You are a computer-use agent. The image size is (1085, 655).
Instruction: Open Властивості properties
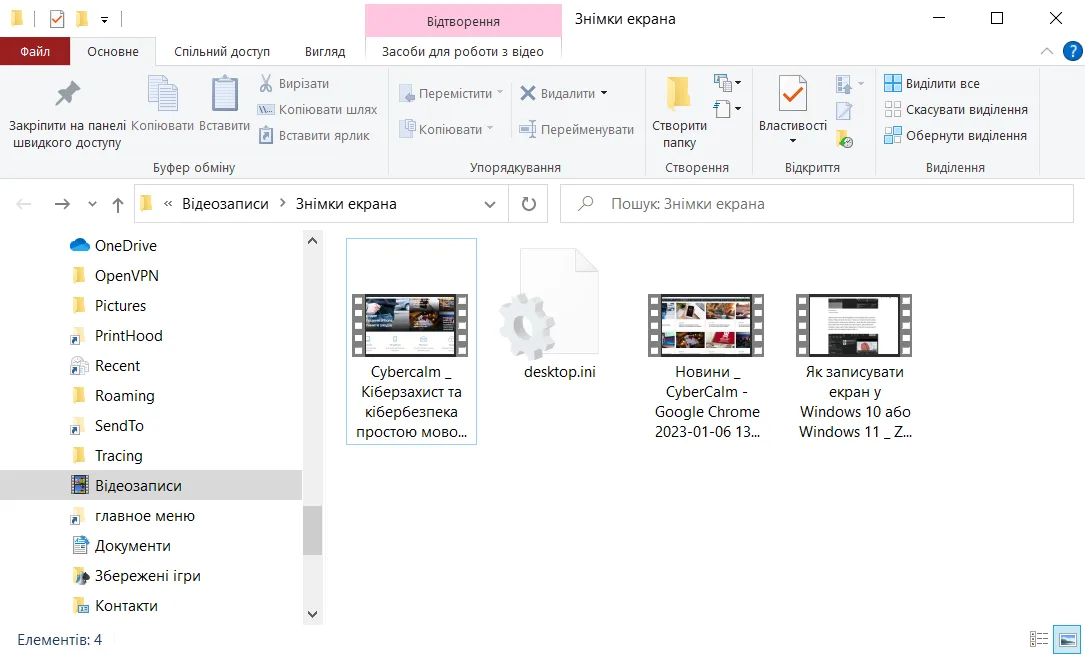point(792,103)
